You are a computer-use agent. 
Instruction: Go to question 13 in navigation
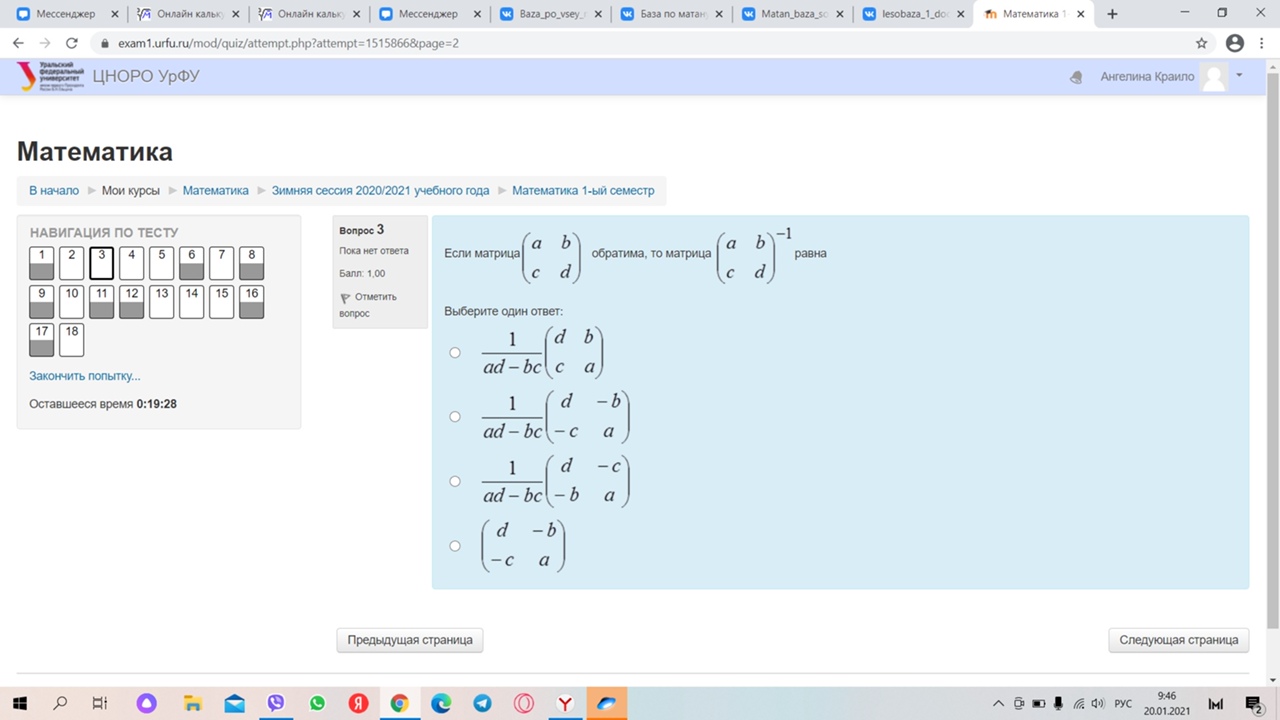(161, 302)
